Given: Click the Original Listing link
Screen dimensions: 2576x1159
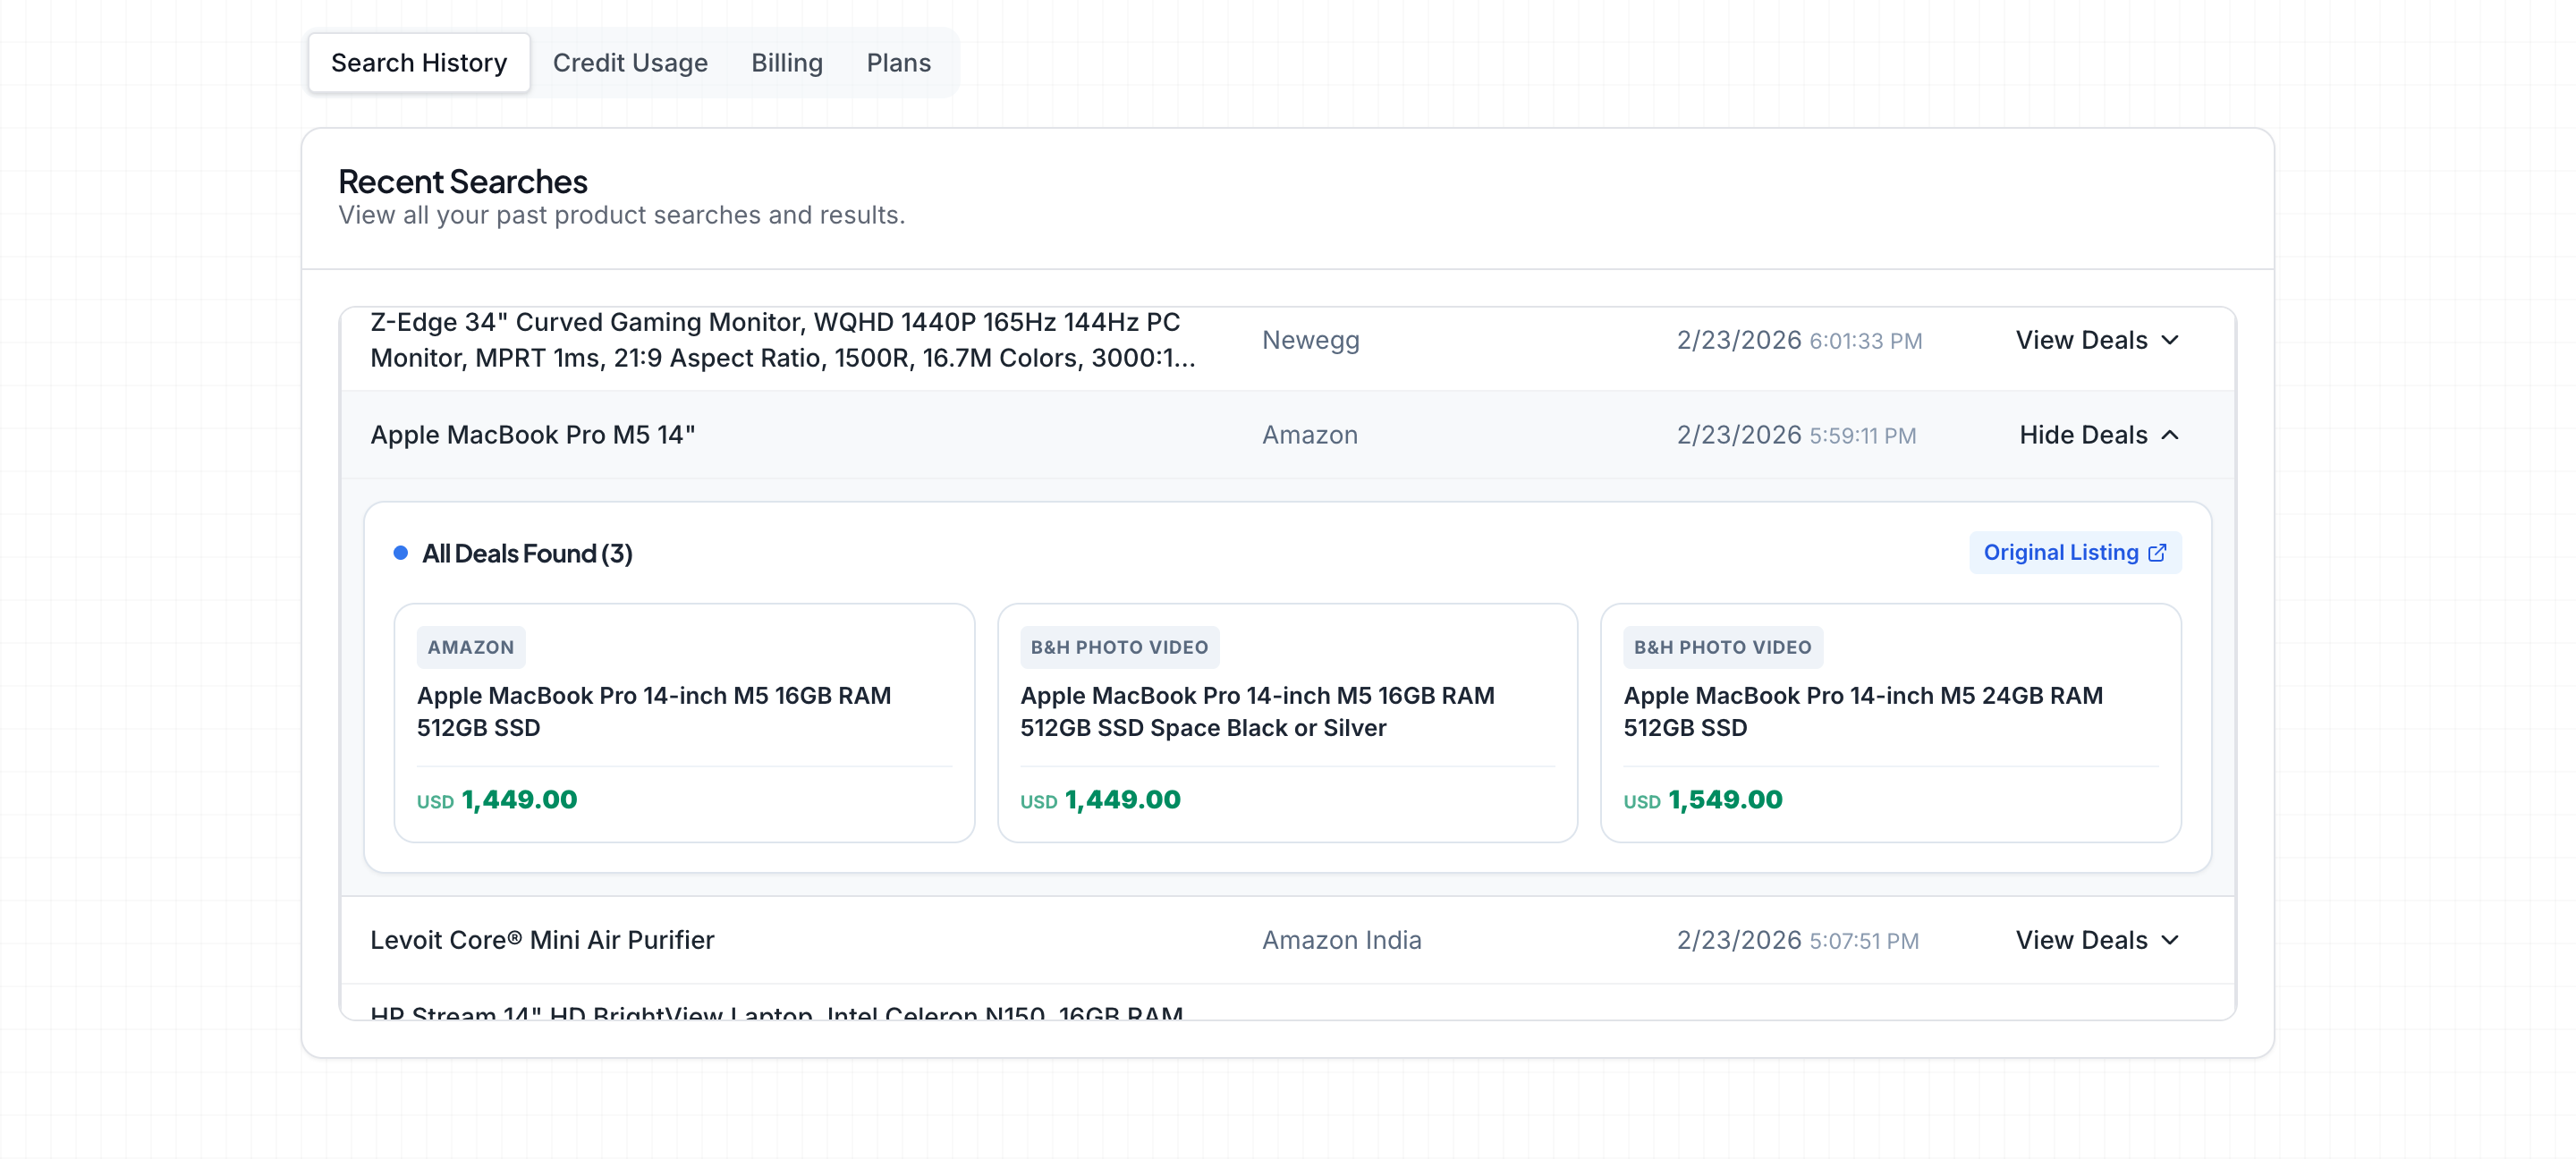Looking at the screenshot, I should (2060, 553).
